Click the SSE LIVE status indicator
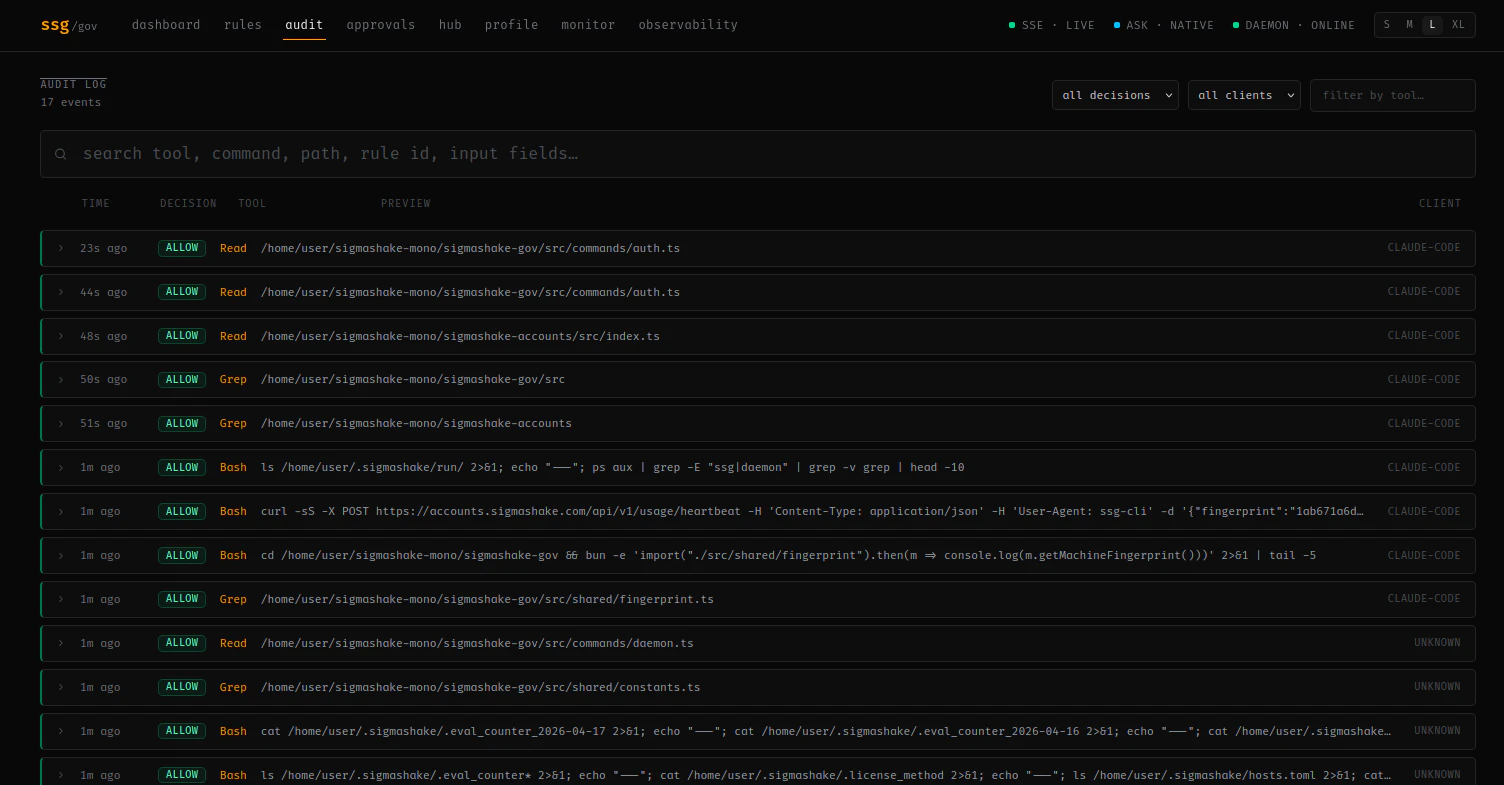This screenshot has height=785, width=1504. point(1051,25)
